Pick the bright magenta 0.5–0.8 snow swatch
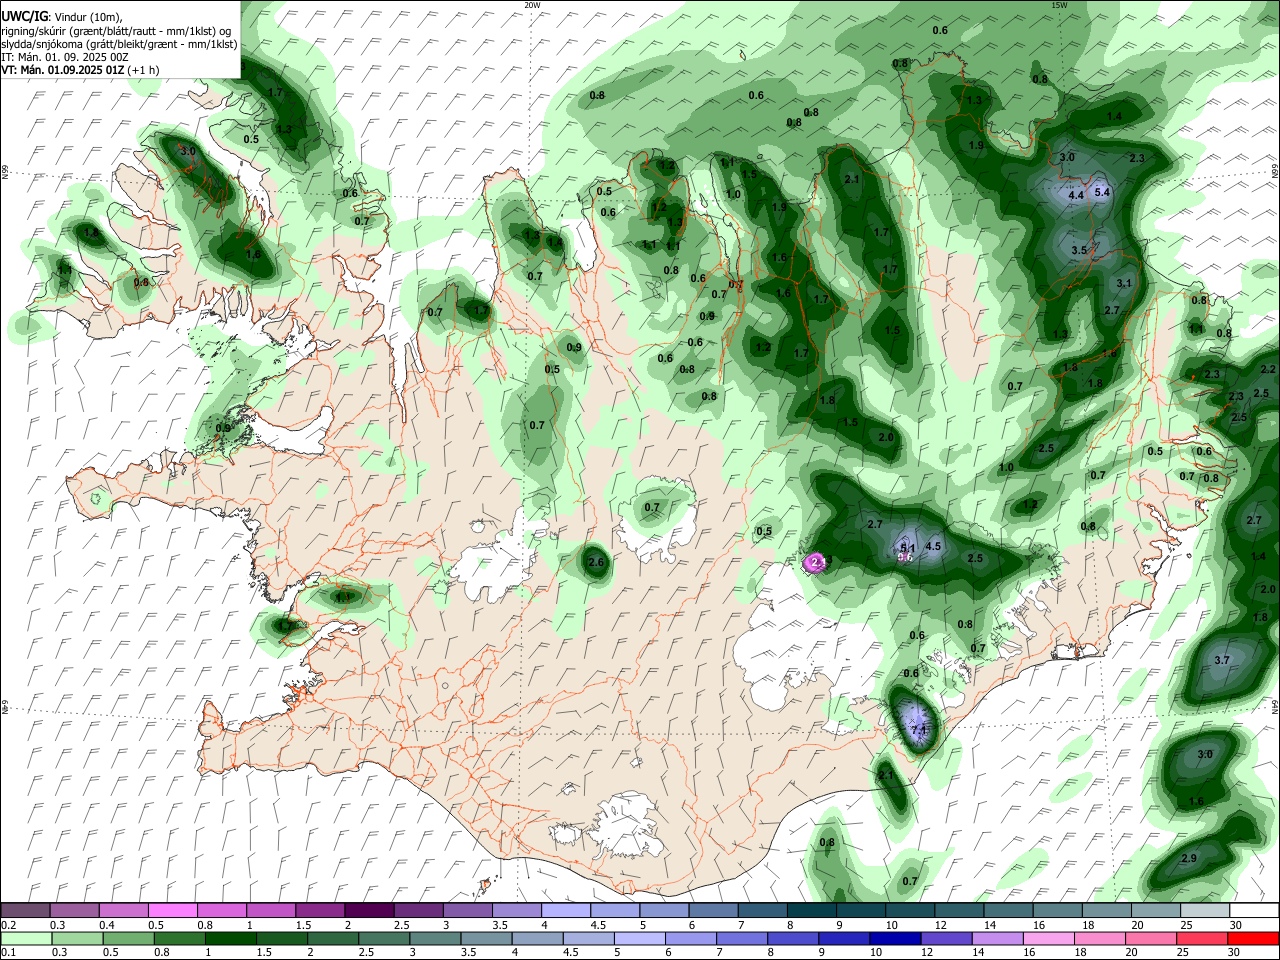The image size is (1280, 960). pyautogui.click(x=172, y=911)
